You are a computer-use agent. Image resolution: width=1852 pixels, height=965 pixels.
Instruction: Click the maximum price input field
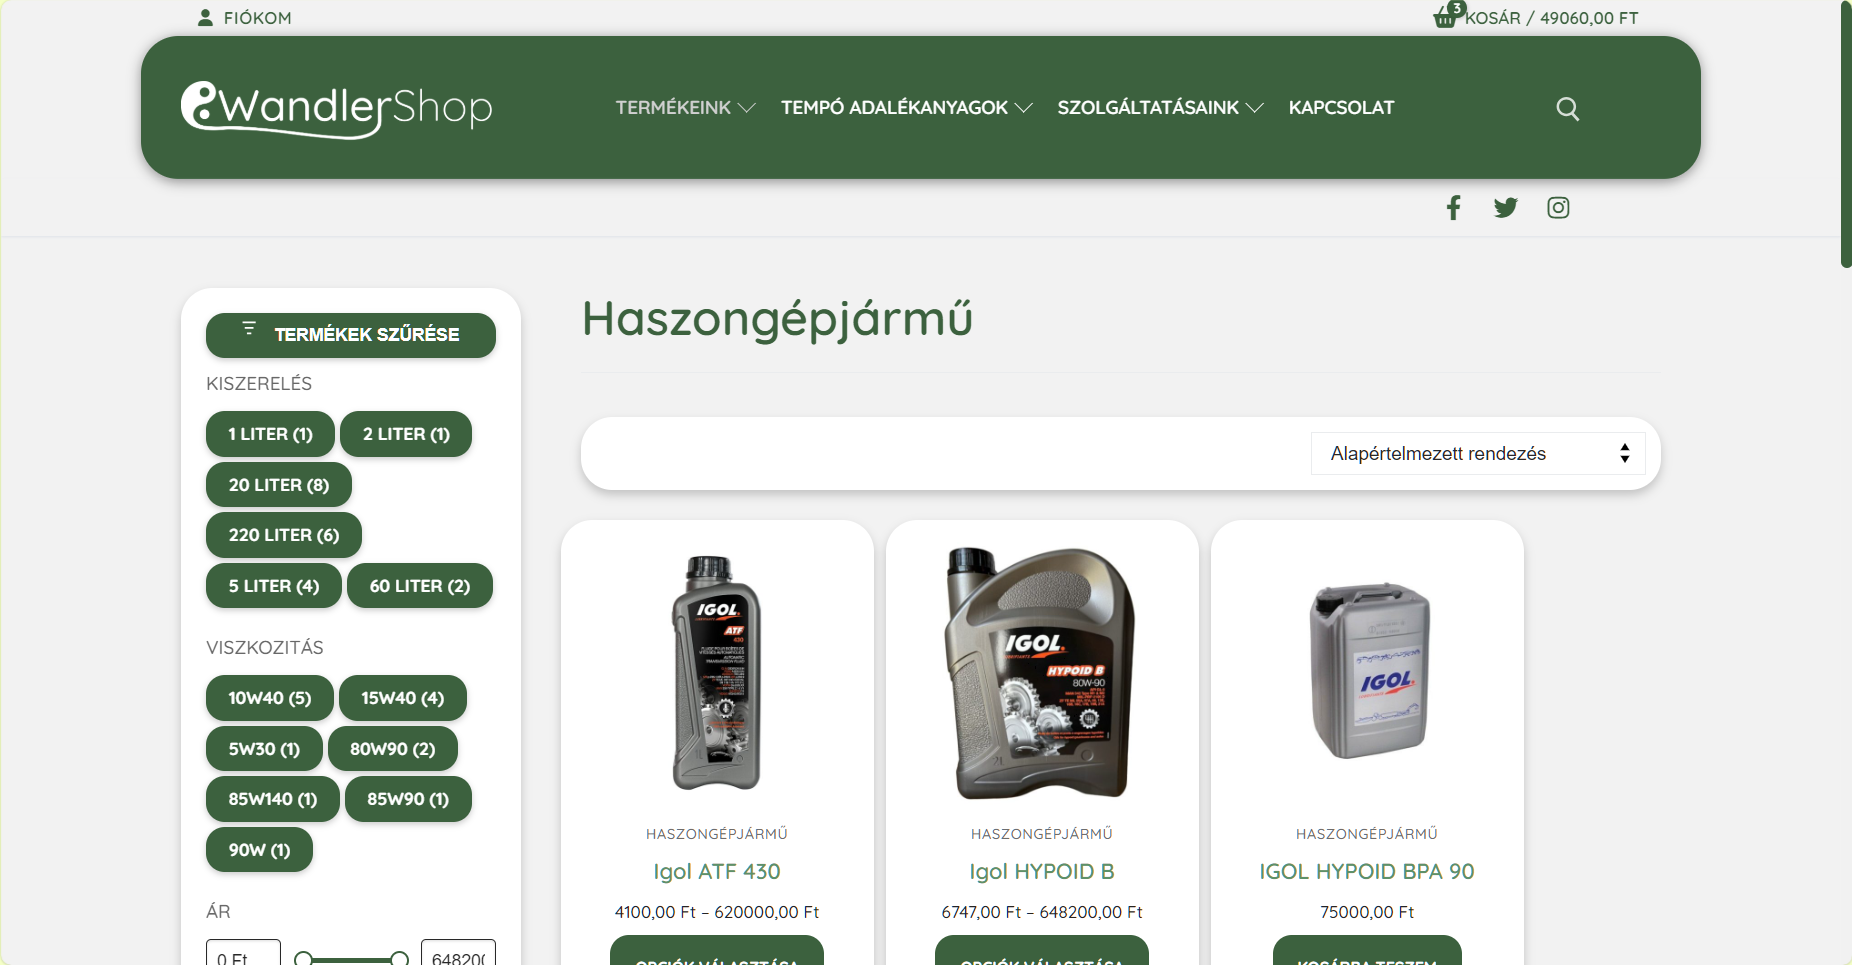[x=458, y=953]
